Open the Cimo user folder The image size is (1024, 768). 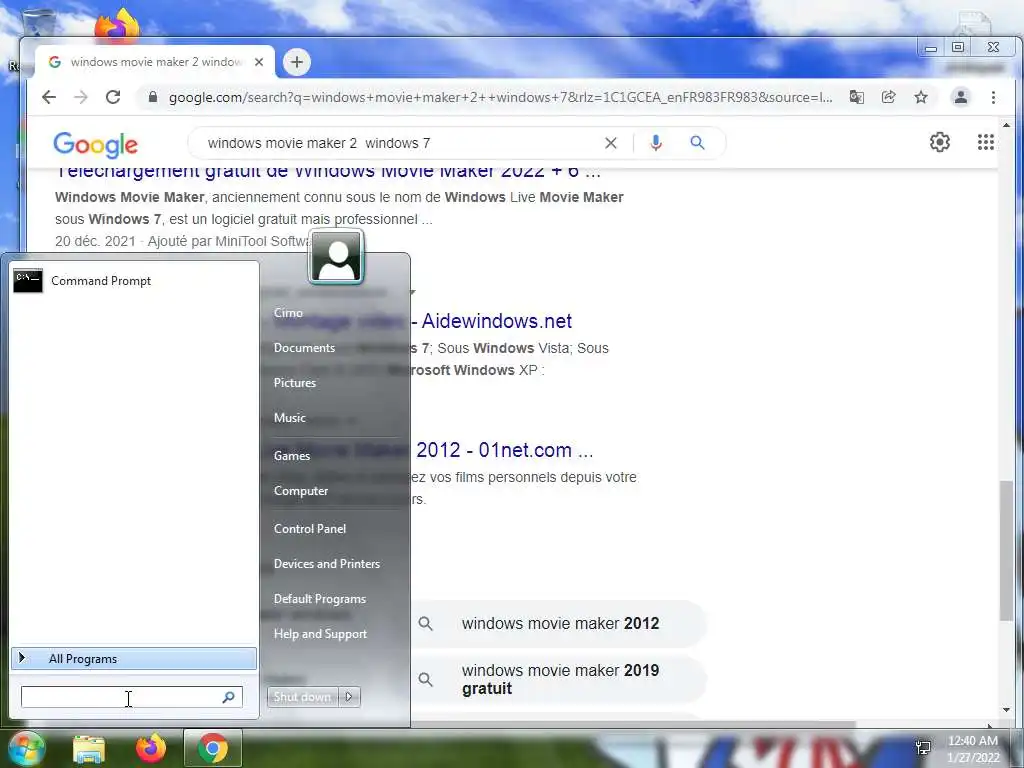coord(288,313)
